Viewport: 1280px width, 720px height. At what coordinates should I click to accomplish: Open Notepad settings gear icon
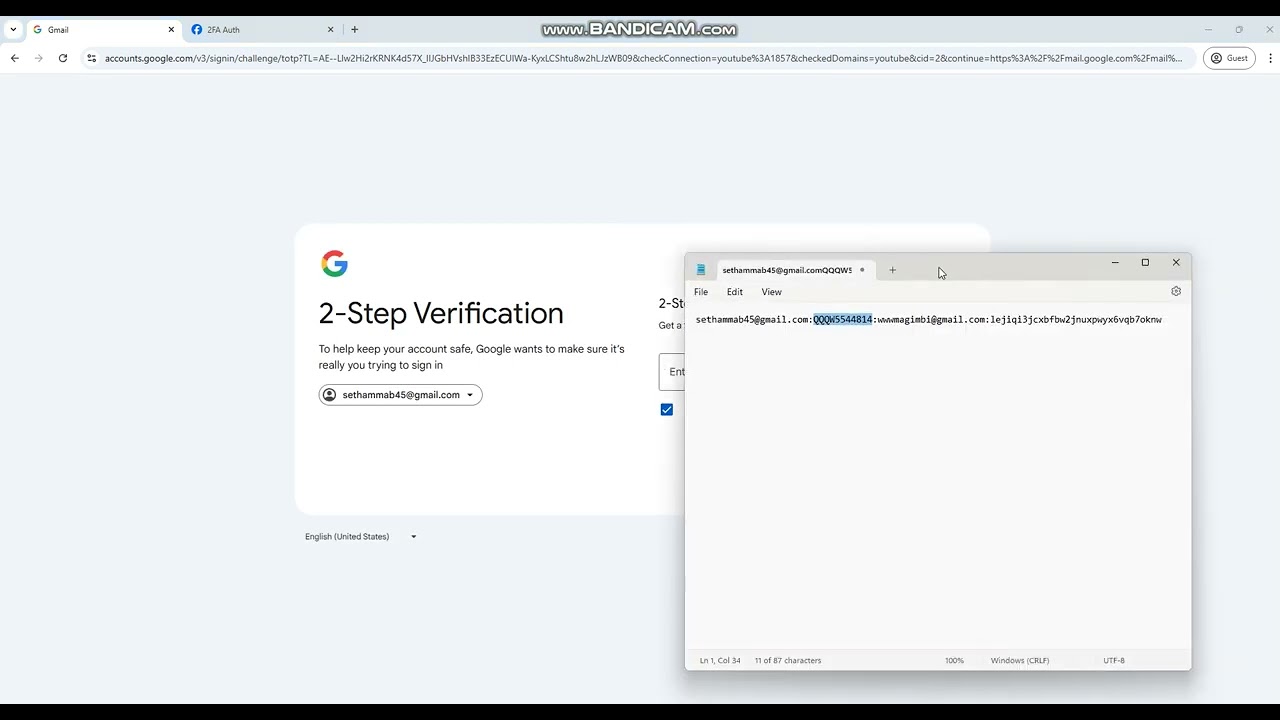1176,291
